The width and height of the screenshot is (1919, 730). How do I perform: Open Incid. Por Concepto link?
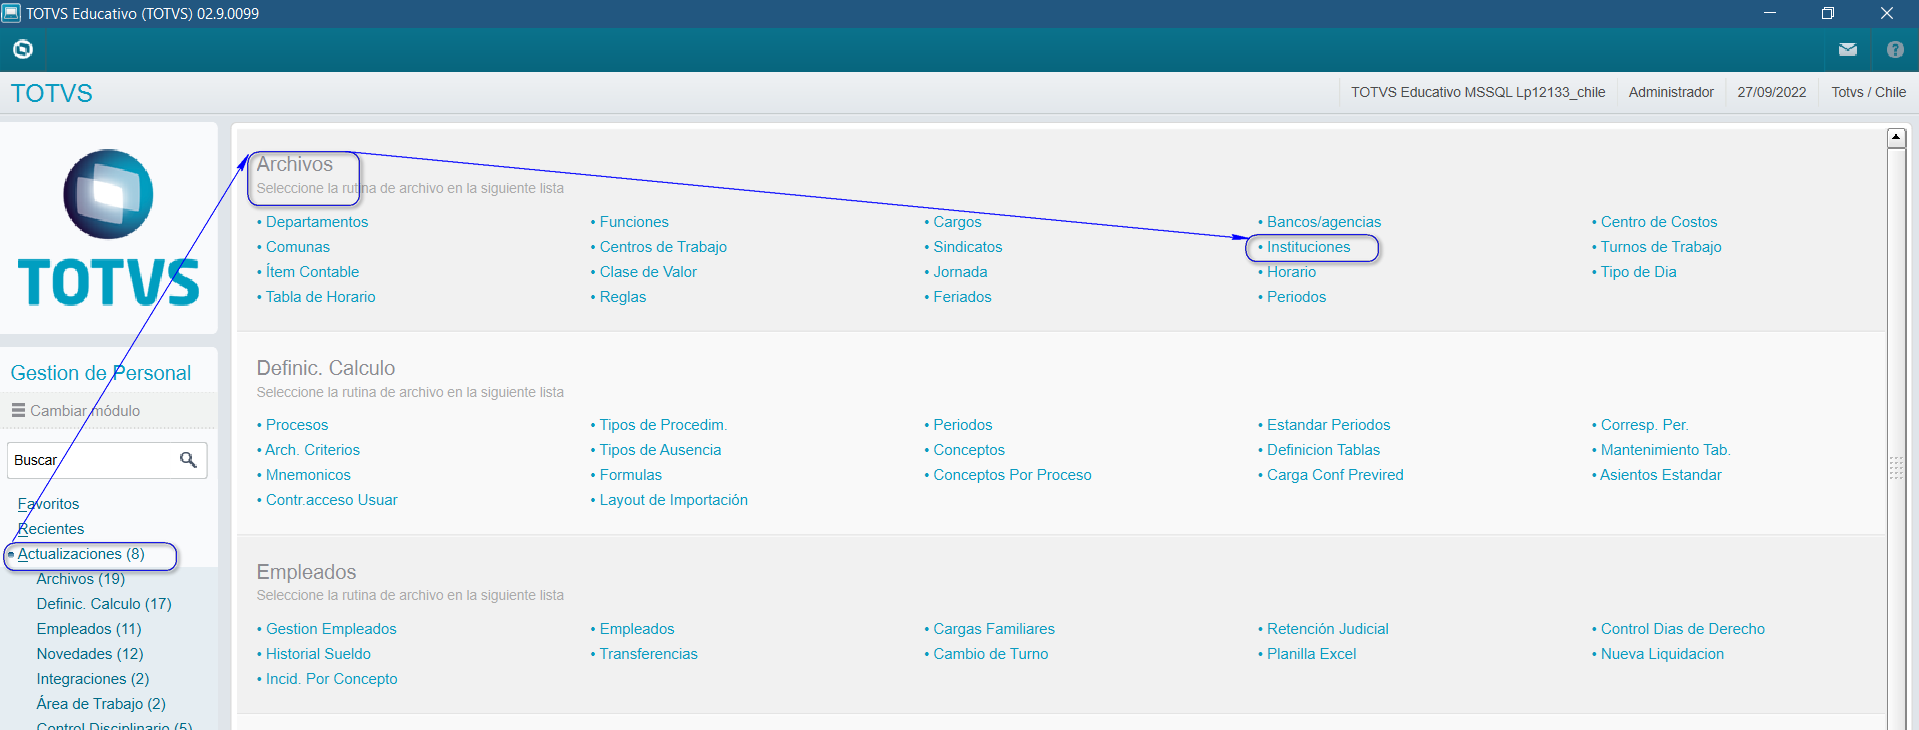pyautogui.click(x=331, y=679)
